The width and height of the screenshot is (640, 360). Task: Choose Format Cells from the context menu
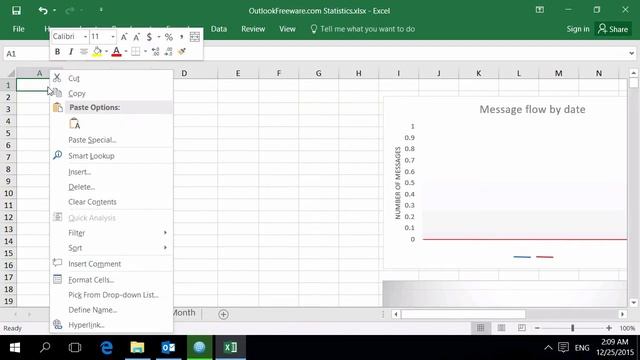(x=111, y=280)
